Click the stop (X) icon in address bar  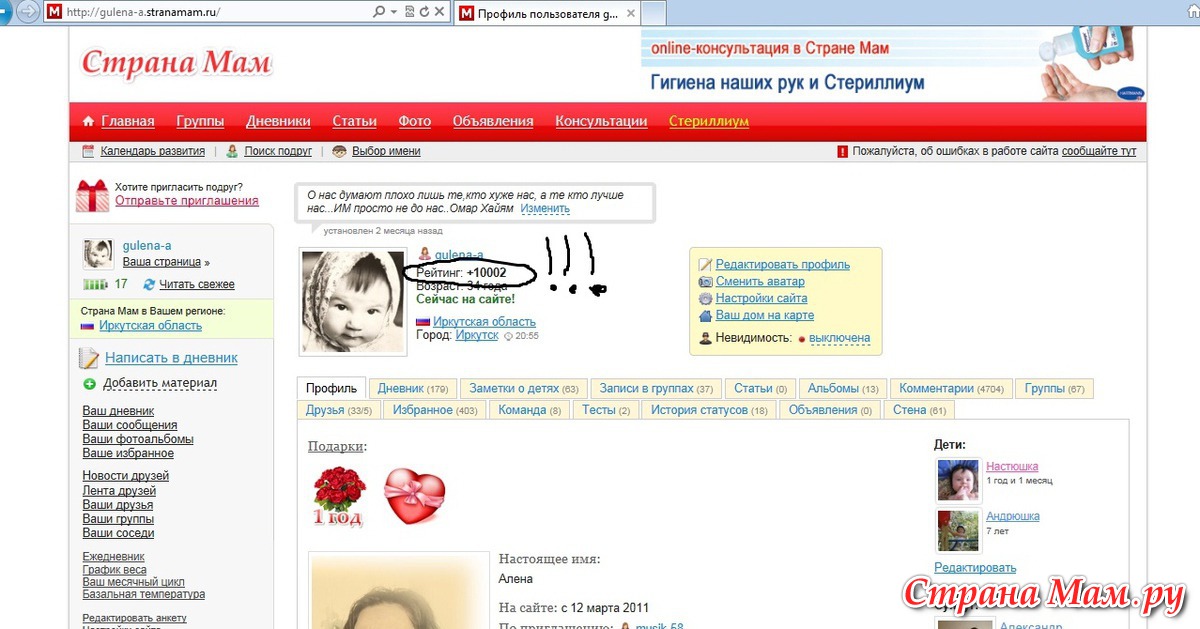point(441,12)
